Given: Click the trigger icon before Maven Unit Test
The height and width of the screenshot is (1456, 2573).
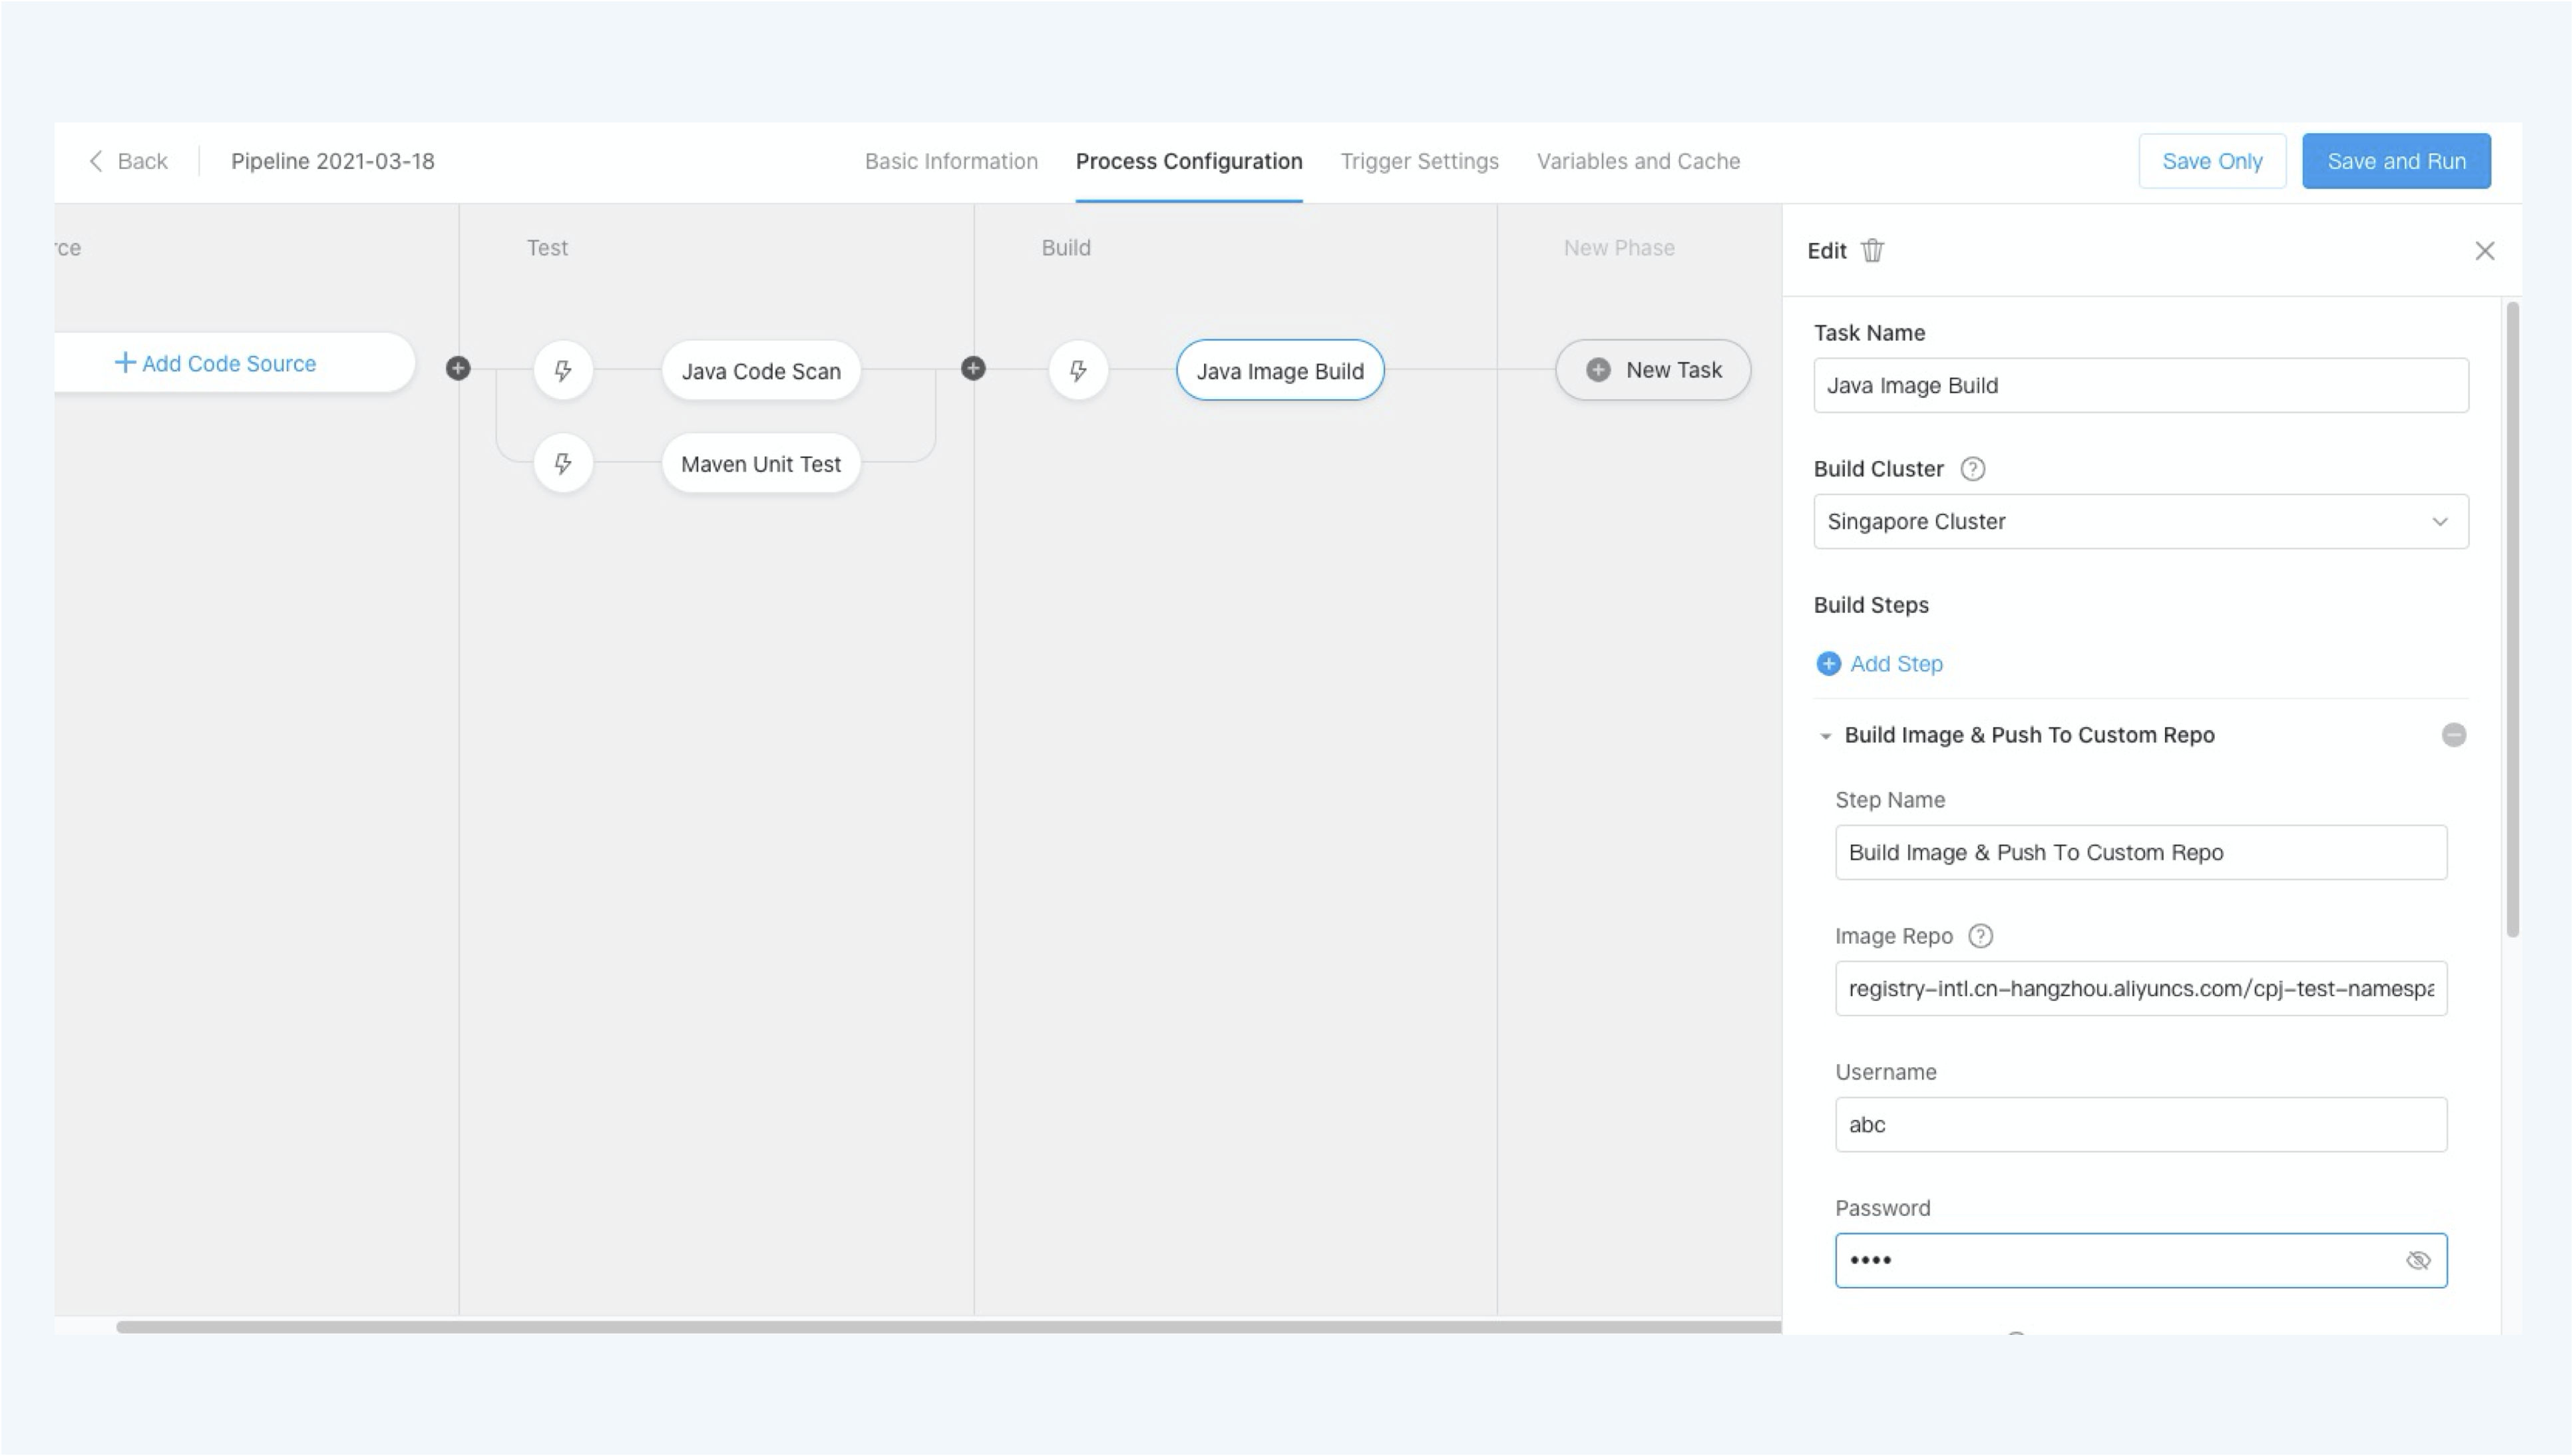Looking at the screenshot, I should coord(563,464).
